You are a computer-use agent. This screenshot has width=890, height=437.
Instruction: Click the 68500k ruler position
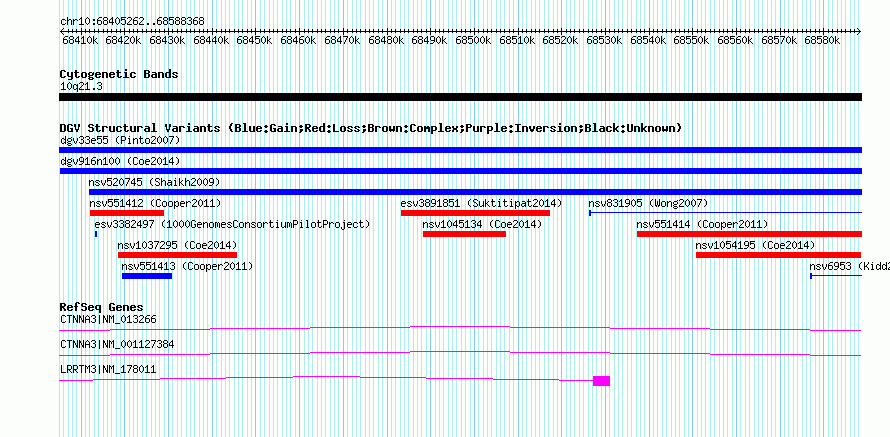(x=474, y=40)
